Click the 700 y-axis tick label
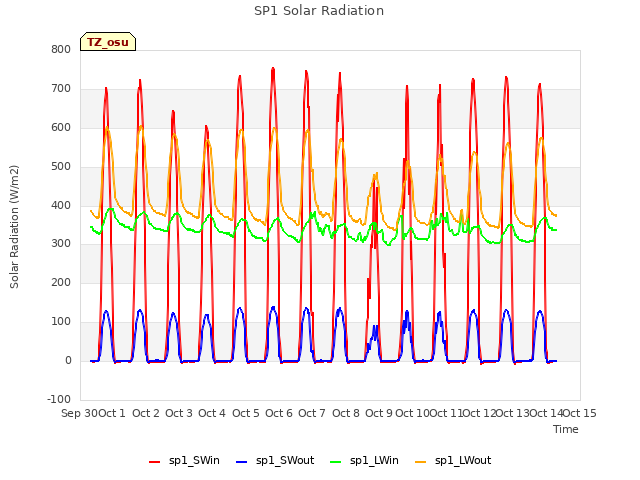 pos(61,88)
